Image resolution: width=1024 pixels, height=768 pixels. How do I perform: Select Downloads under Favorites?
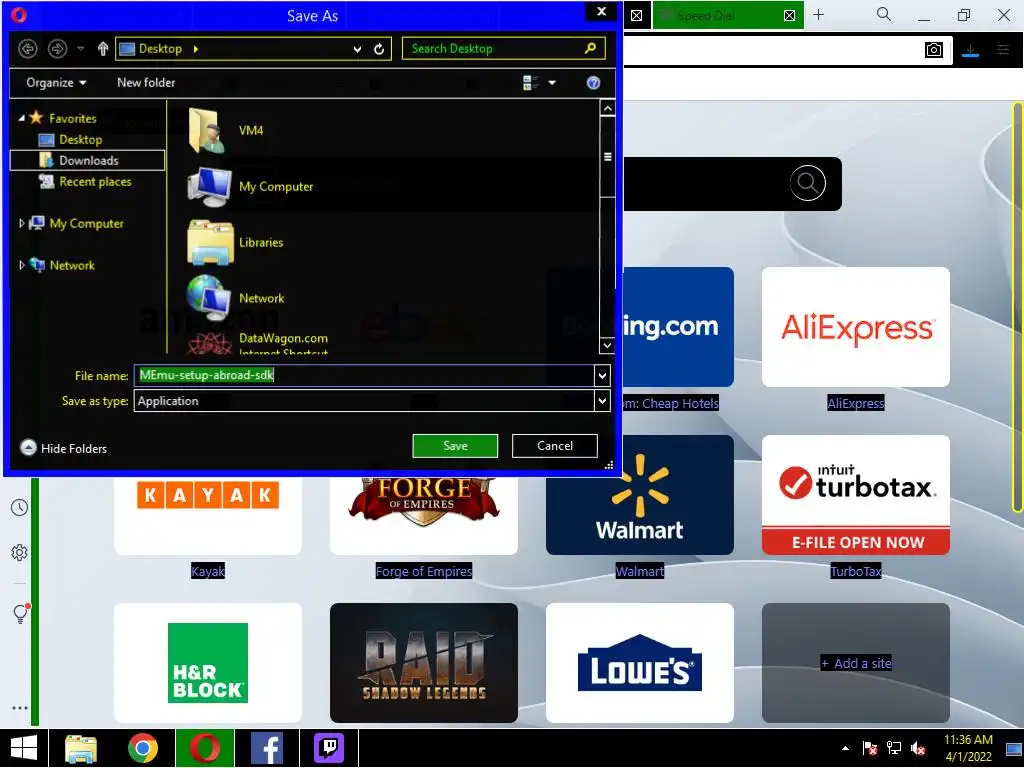[88, 160]
